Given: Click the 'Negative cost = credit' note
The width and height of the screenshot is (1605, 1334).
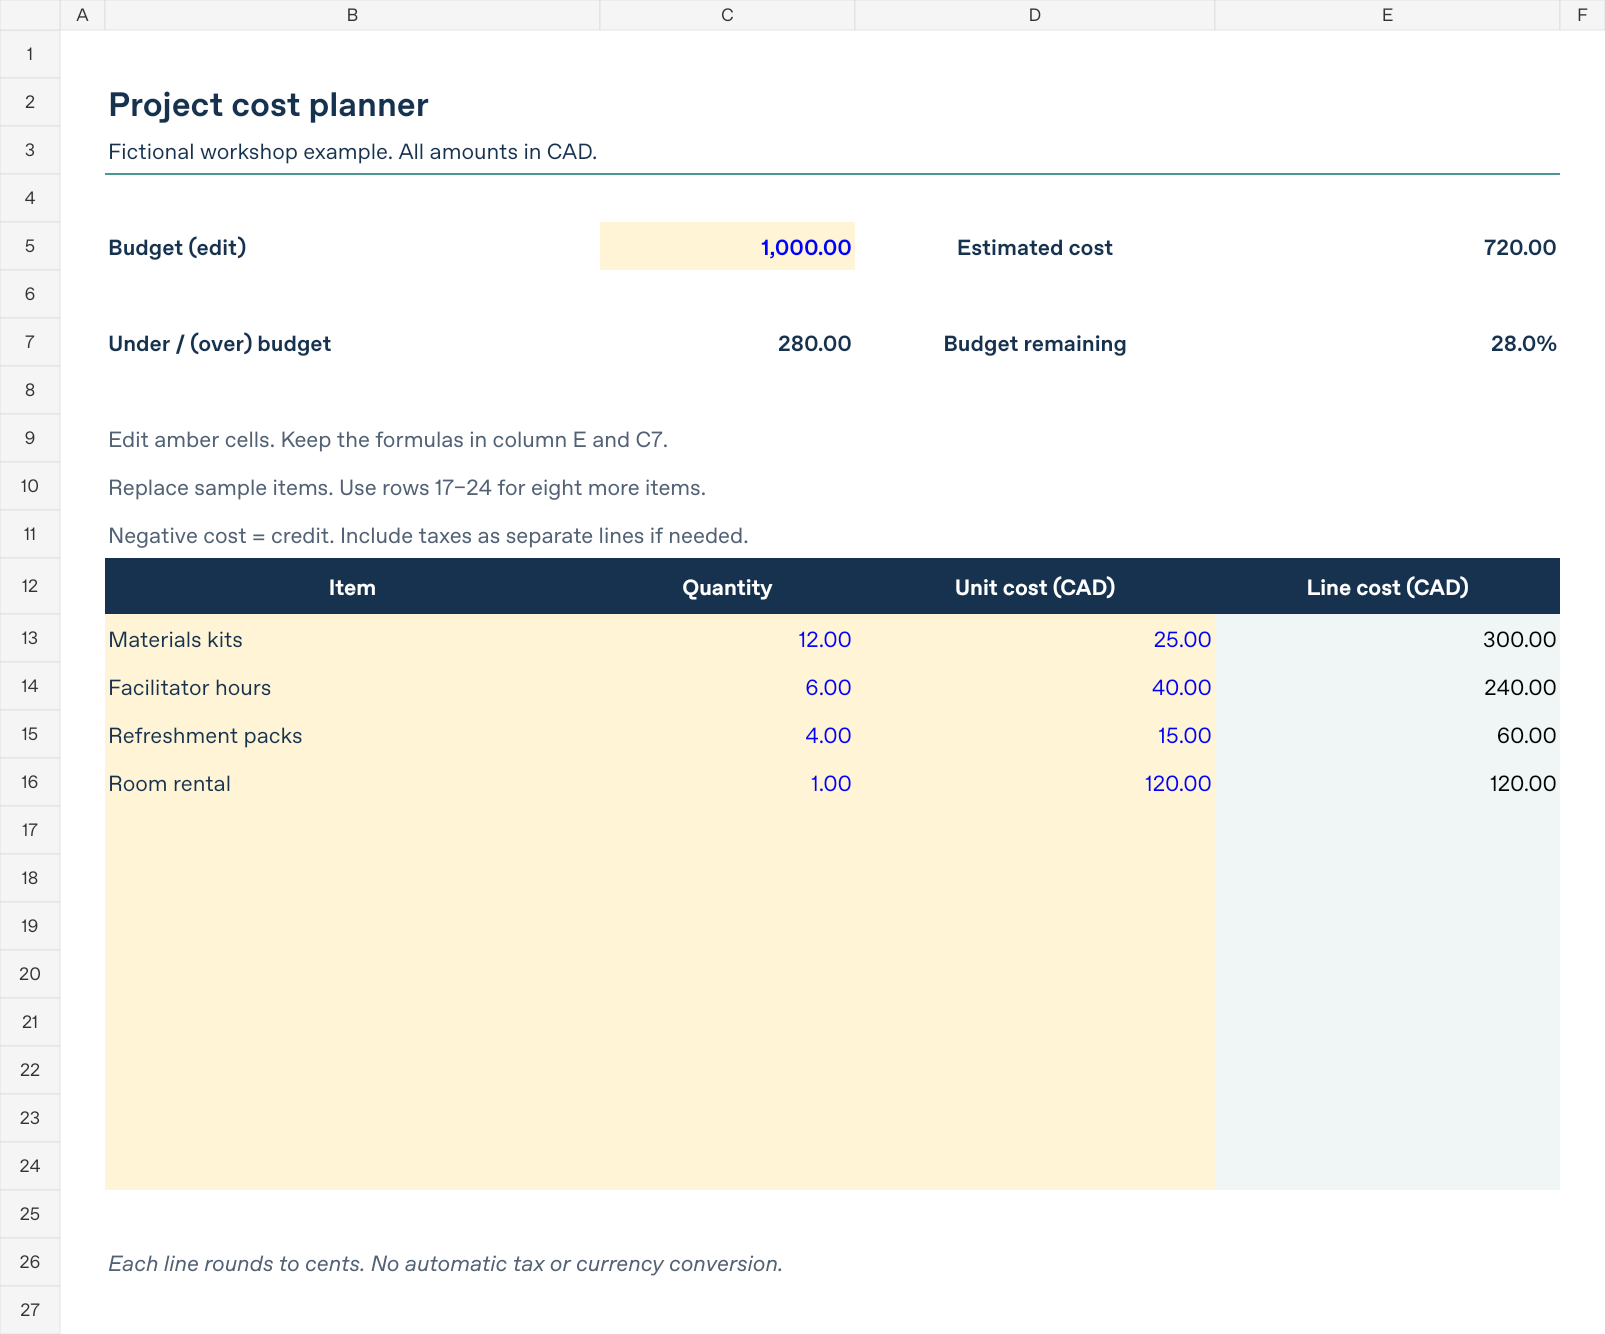Looking at the screenshot, I should pyautogui.click(x=428, y=535).
